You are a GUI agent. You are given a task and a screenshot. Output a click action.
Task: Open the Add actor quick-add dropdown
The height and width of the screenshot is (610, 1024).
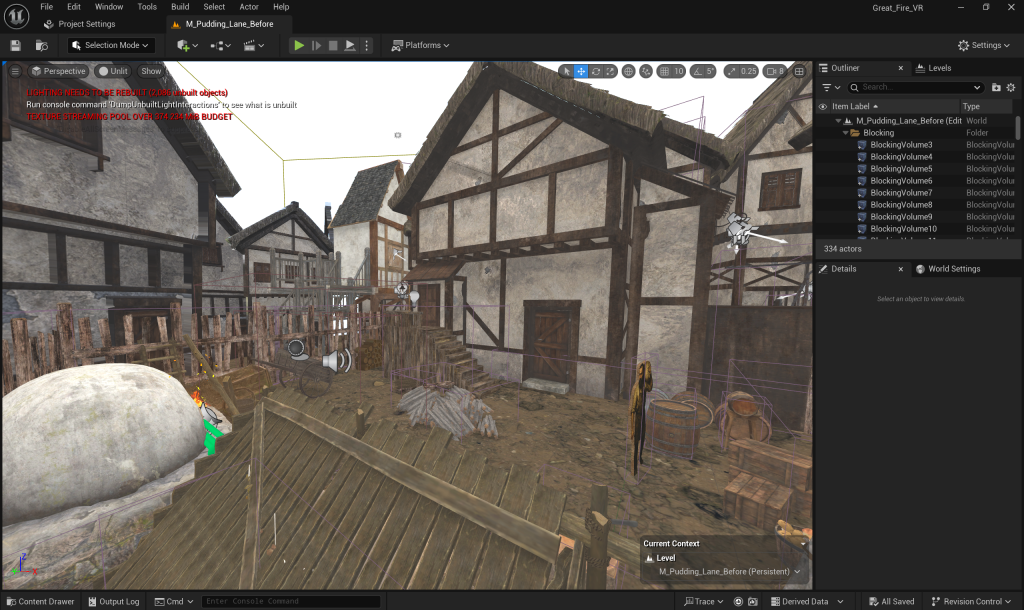tap(187, 46)
